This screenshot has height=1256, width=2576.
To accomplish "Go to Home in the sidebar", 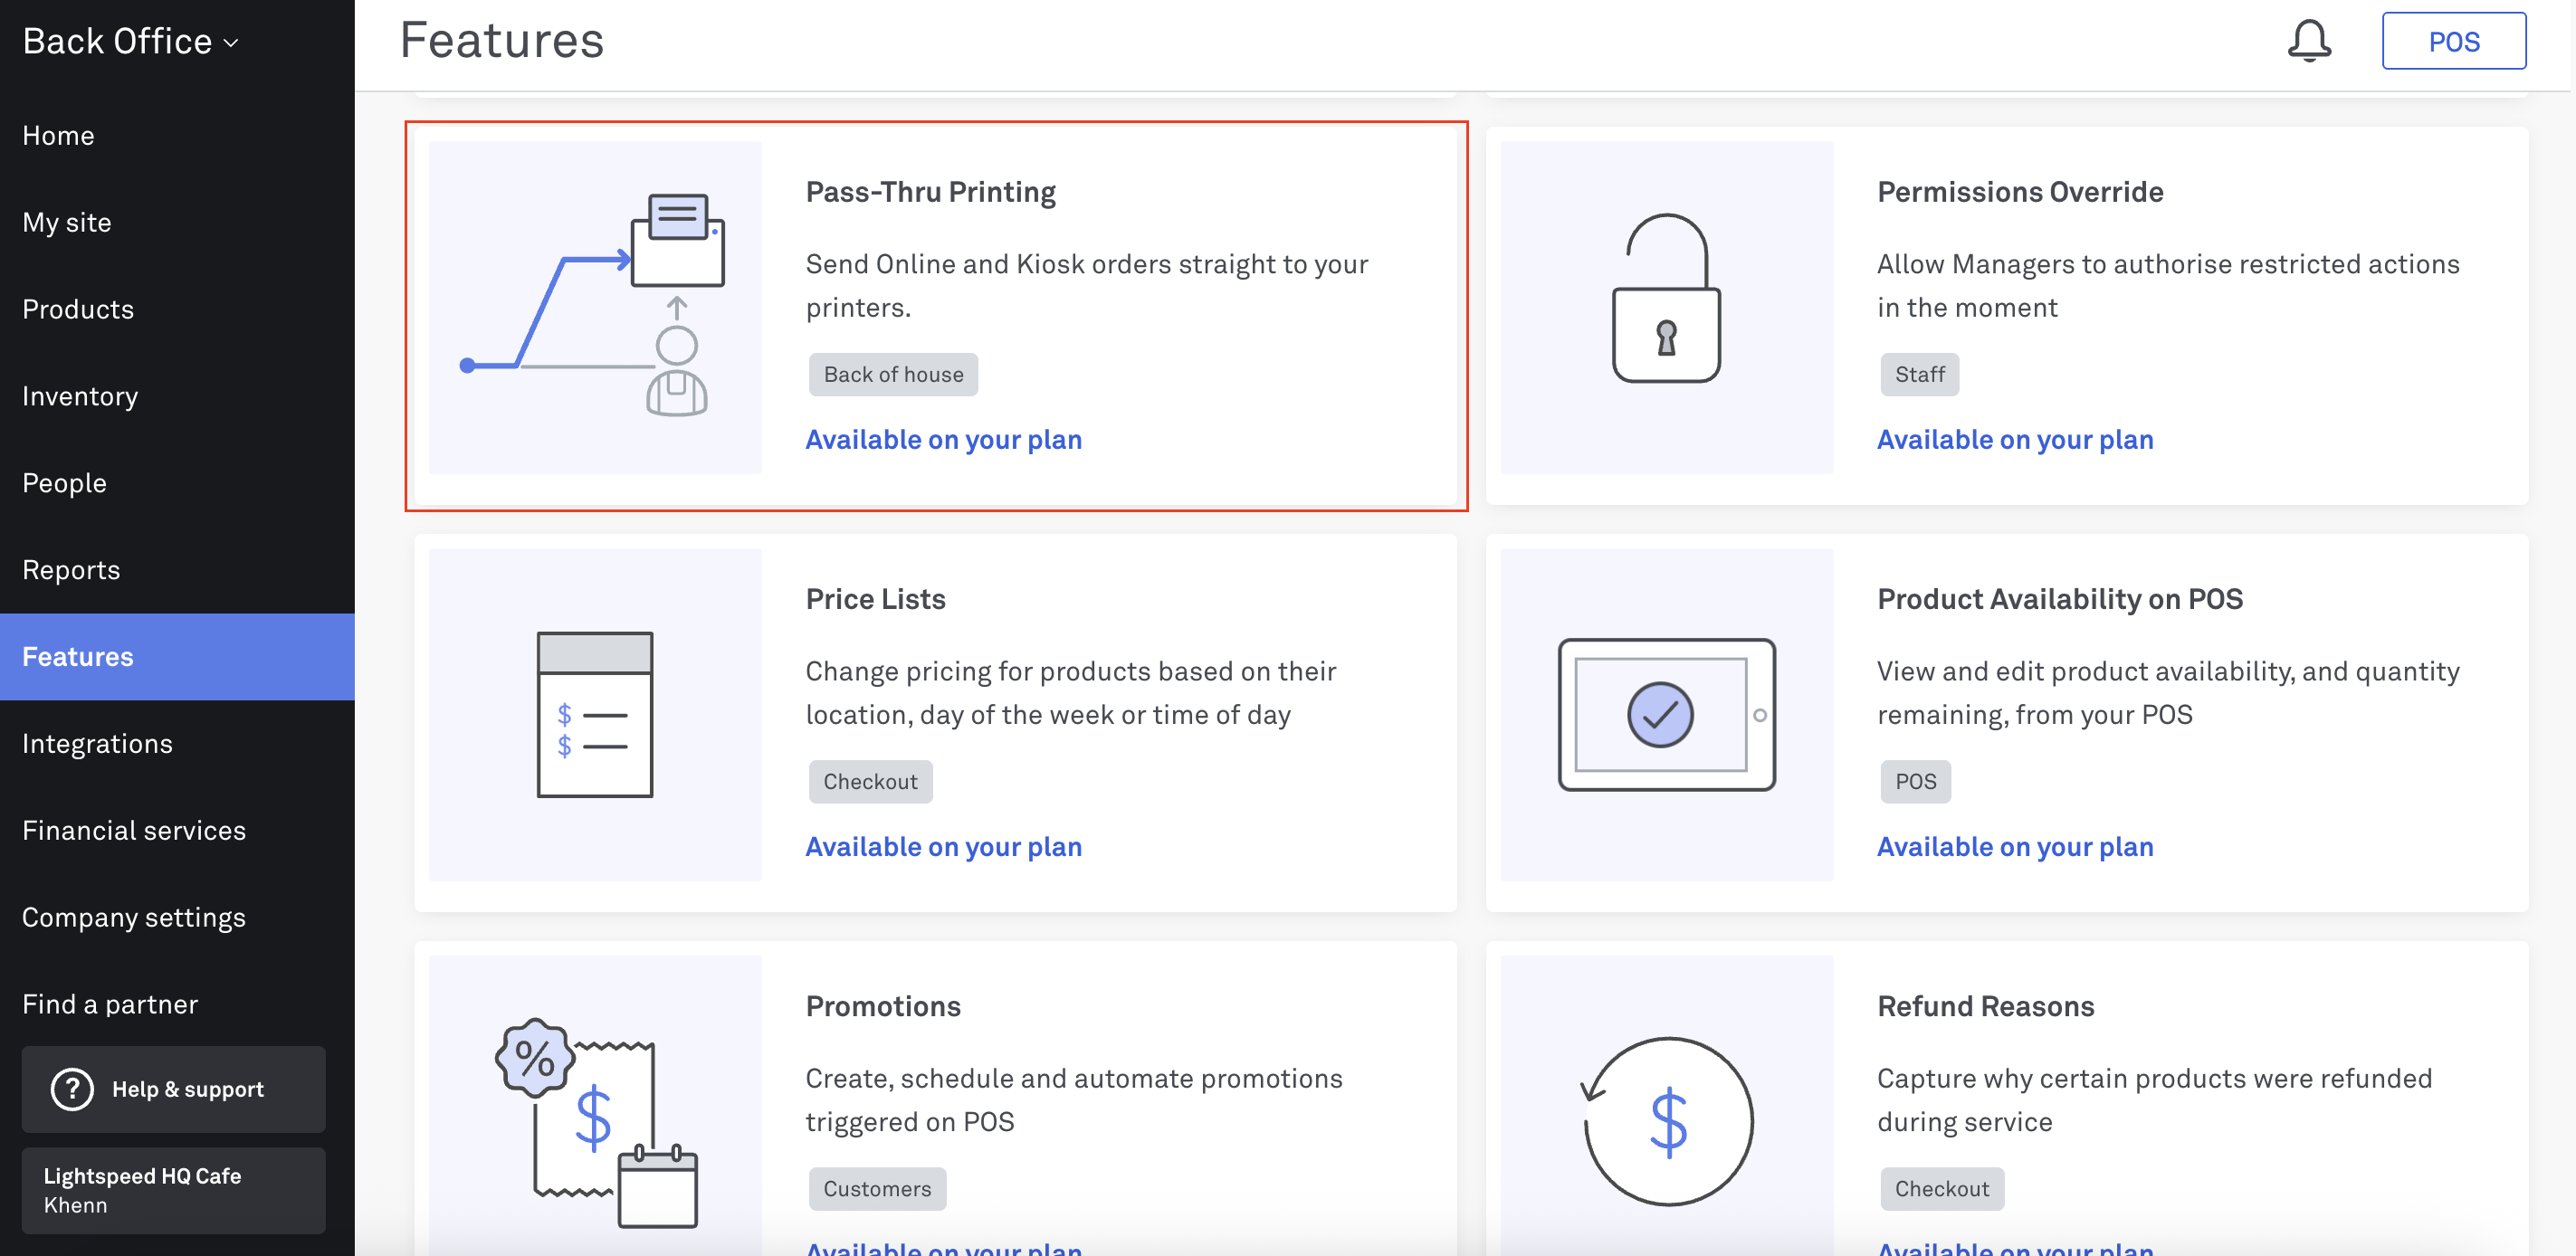I will (177, 136).
